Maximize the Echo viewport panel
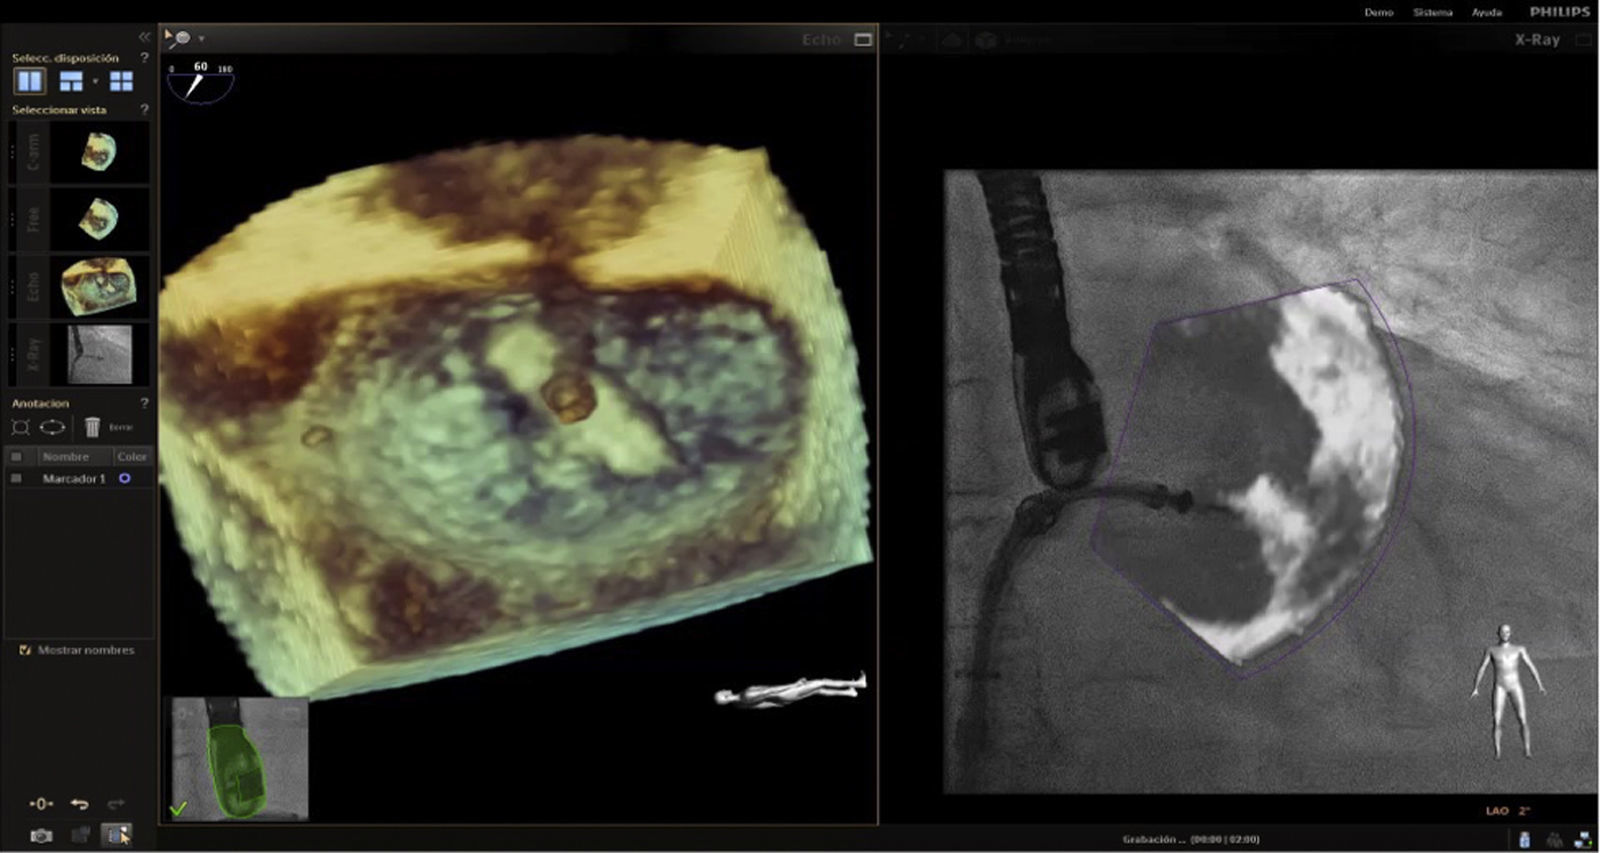1600x853 pixels. click(863, 40)
